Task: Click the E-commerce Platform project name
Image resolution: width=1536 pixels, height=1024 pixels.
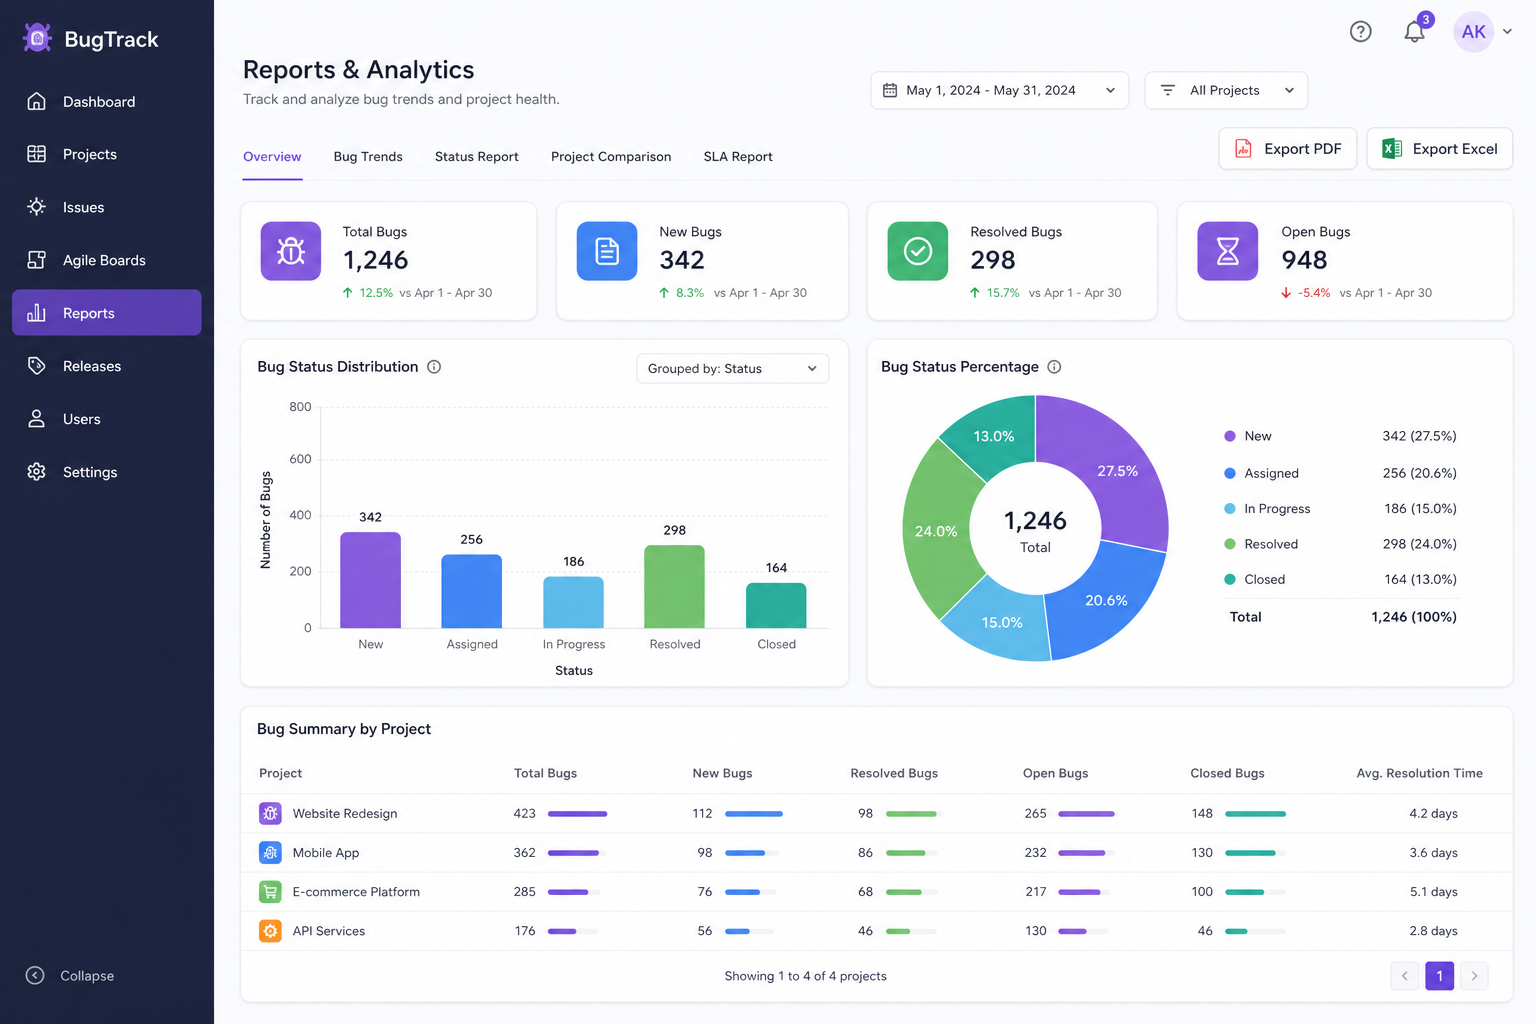Action: point(356,891)
